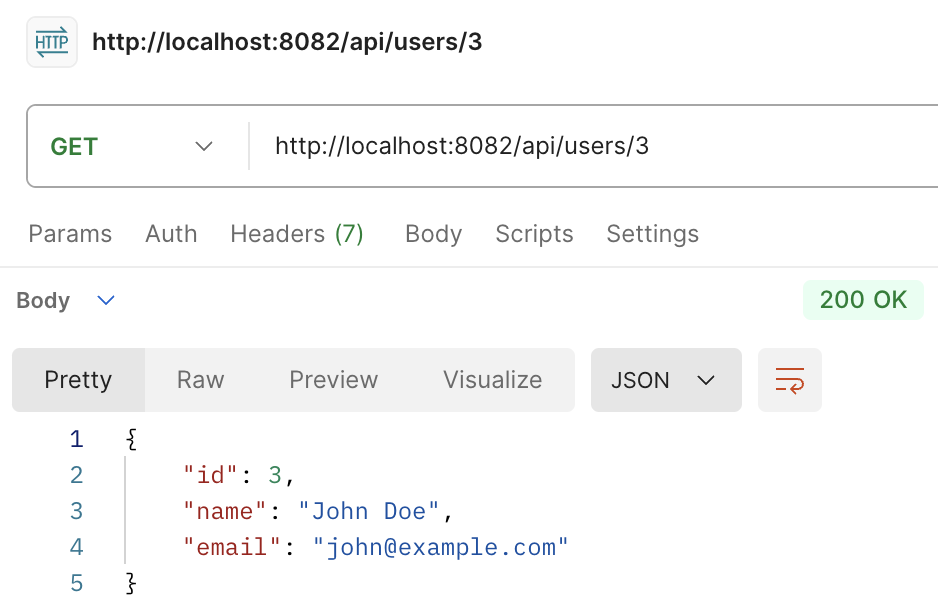The image size is (938, 614).
Task: Select the Headers (7) tab
Action: click(297, 233)
